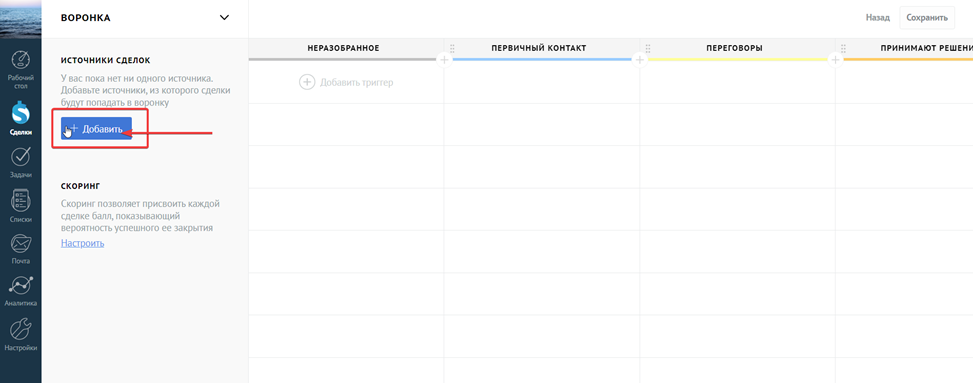The width and height of the screenshot is (973, 383).
Task: Open the Настроить scoring link
Action: 83,243
